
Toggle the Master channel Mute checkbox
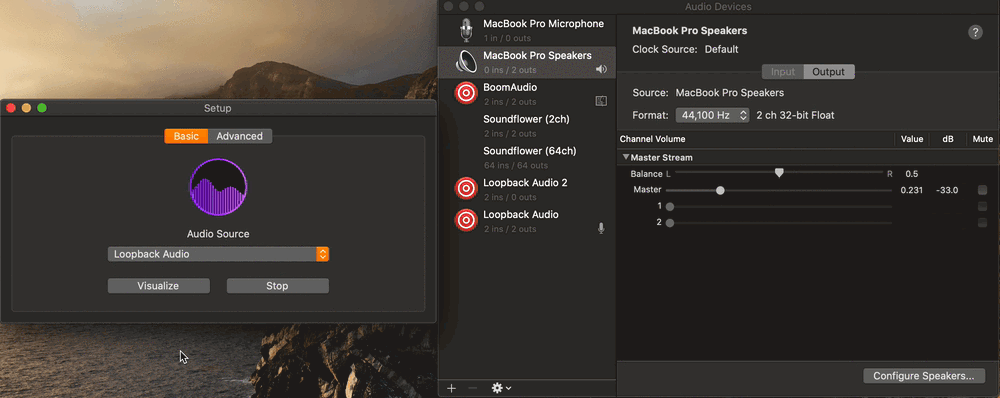(x=982, y=189)
